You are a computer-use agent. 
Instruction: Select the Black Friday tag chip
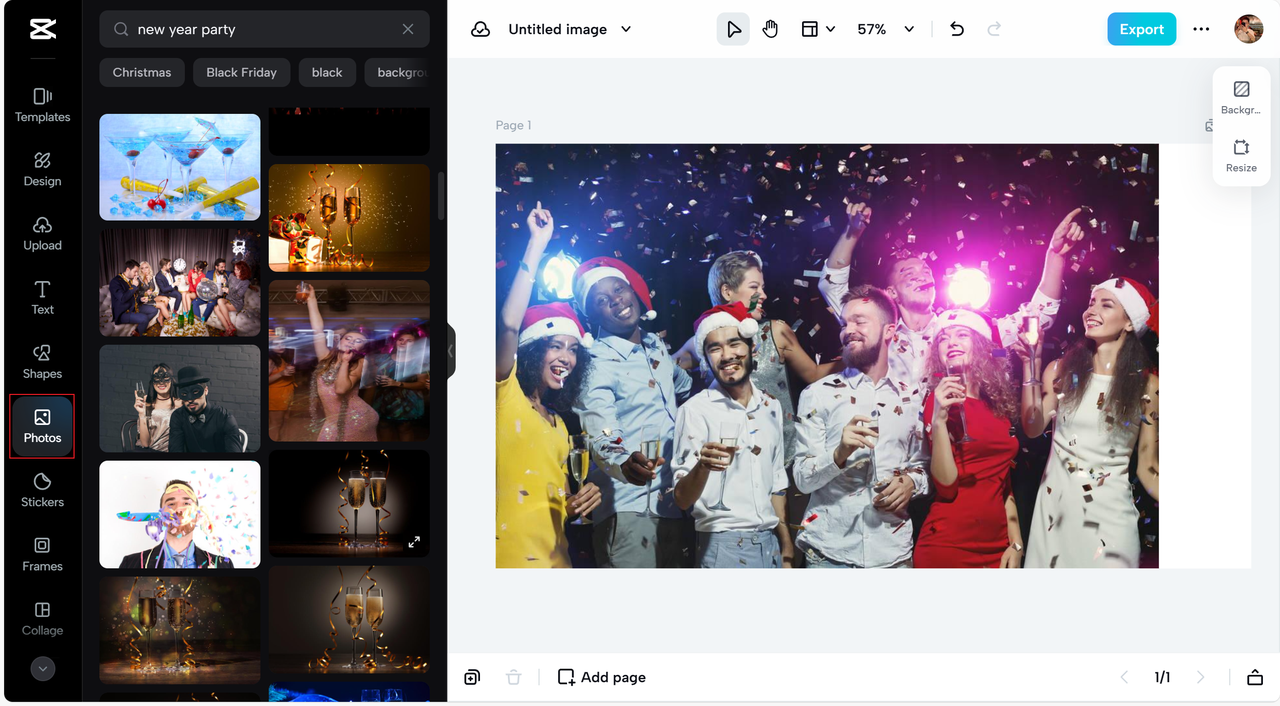(241, 72)
